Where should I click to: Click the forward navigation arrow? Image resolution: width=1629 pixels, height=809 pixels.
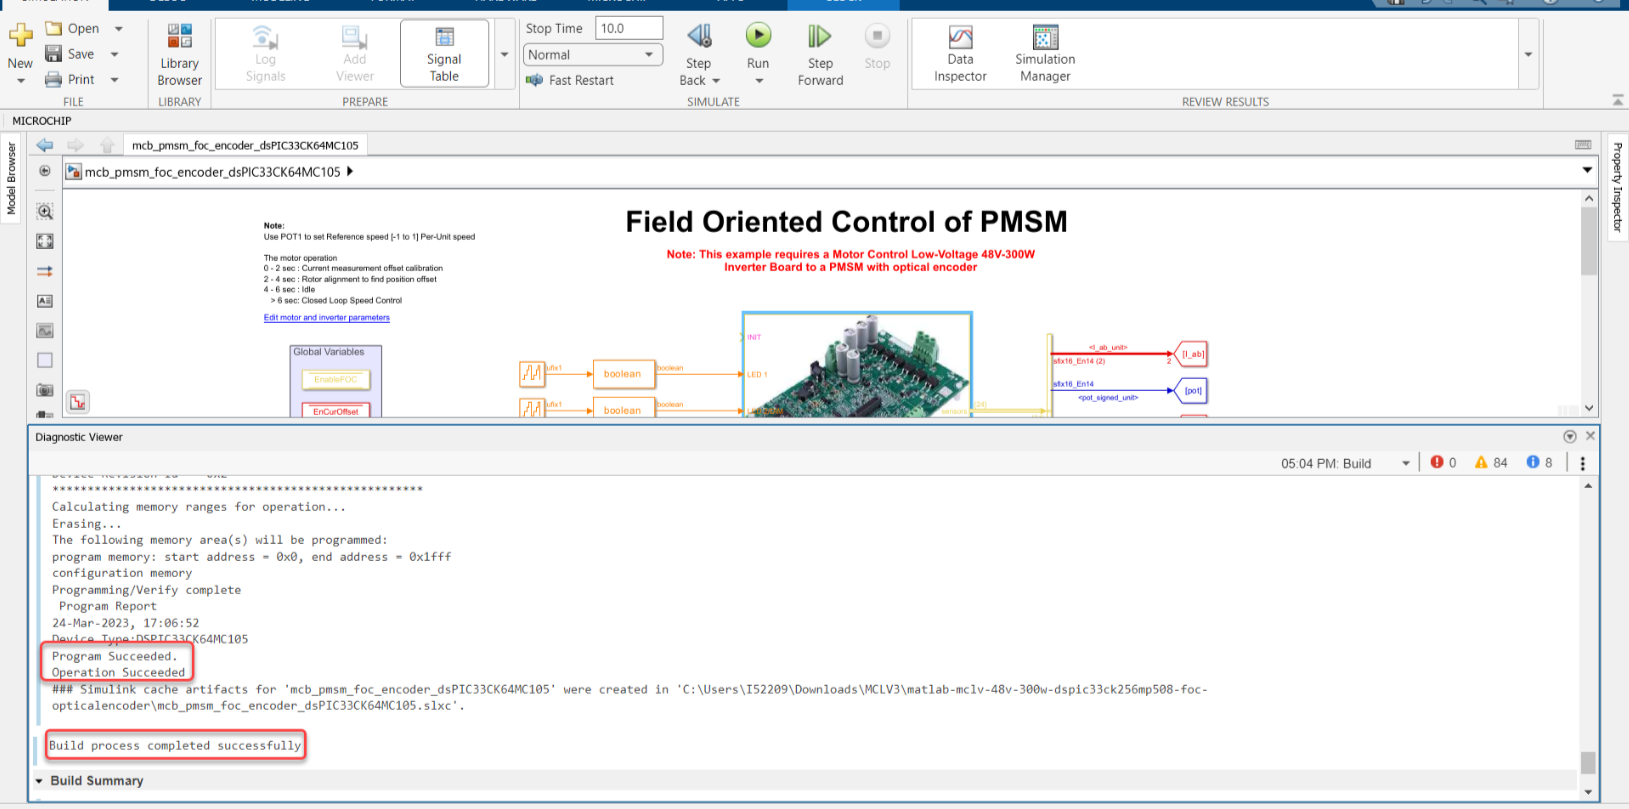[x=75, y=145]
